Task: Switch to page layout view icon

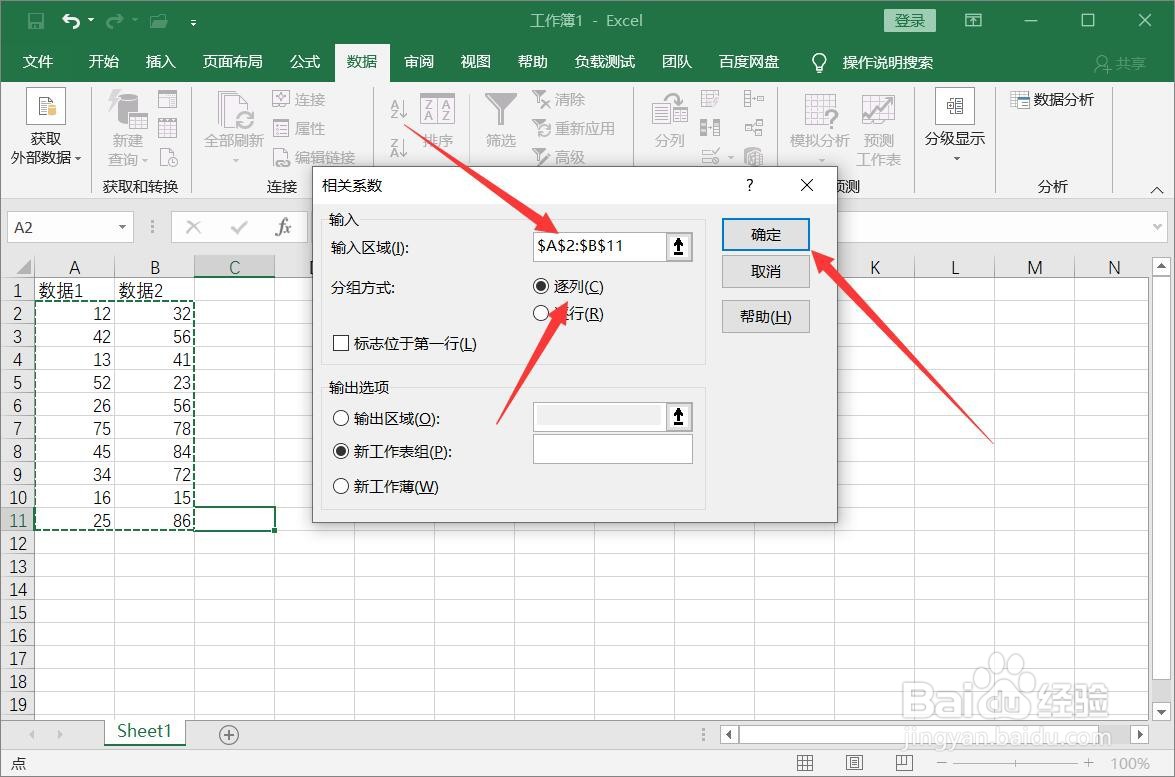Action: 854,763
